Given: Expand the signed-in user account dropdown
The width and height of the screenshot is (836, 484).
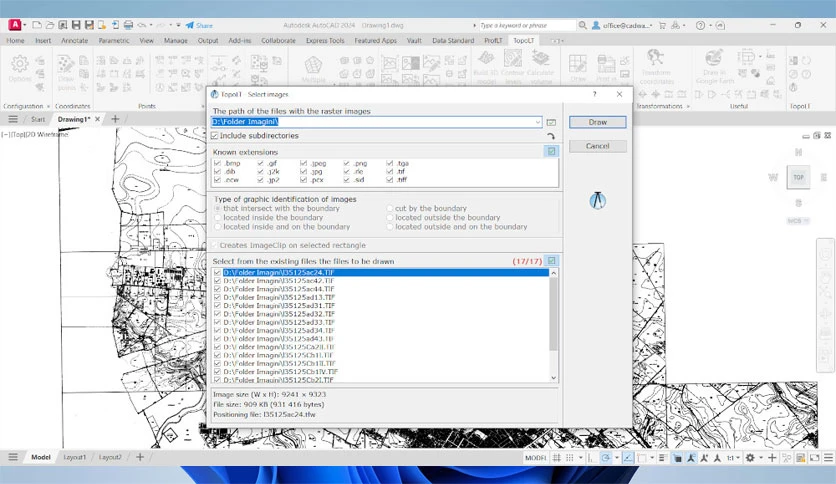Looking at the screenshot, I should [x=650, y=26].
